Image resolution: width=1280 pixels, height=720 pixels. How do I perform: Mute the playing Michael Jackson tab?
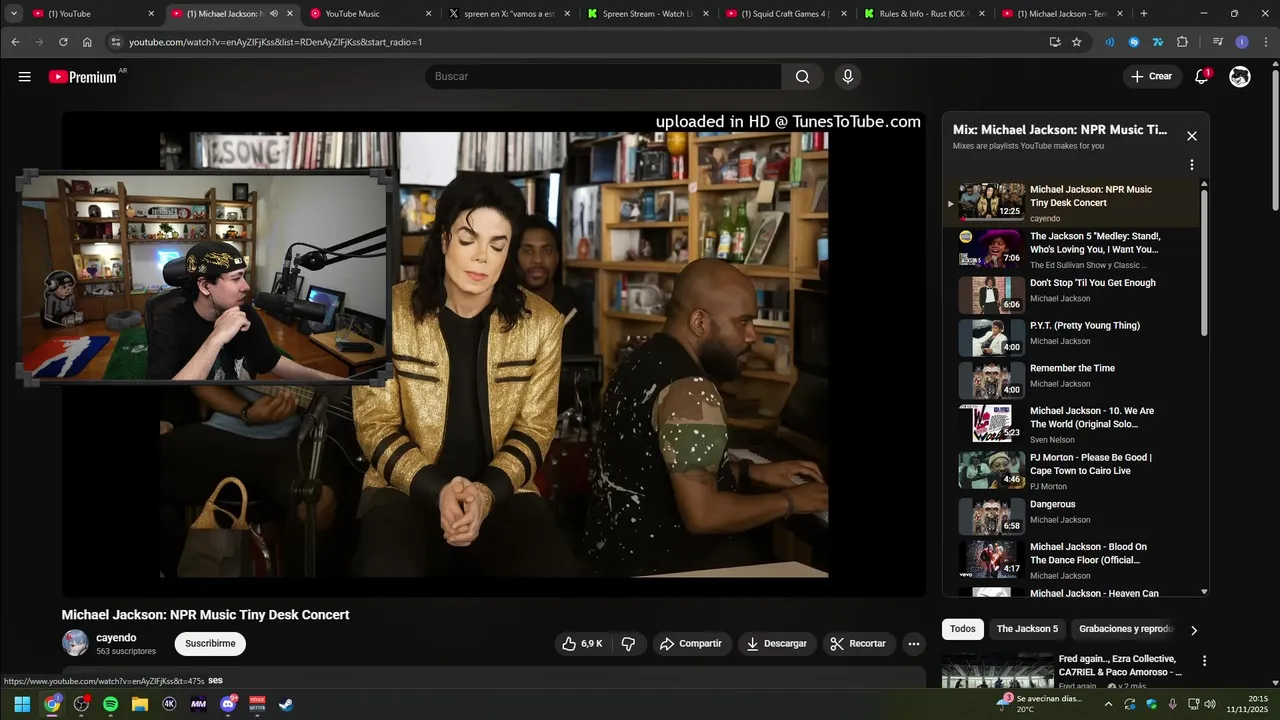(x=274, y=14)
